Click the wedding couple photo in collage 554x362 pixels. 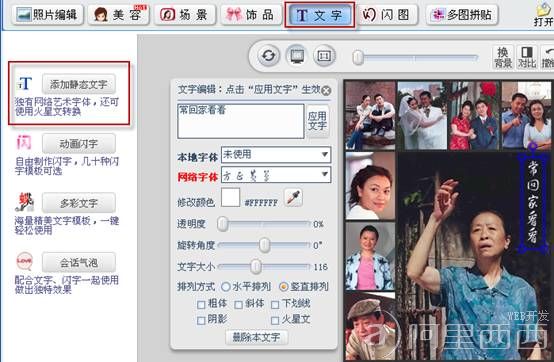coord(422,115)
